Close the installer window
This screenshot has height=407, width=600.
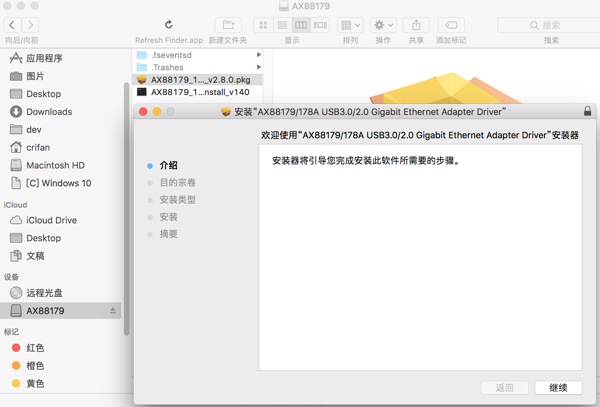pos(143,112)
